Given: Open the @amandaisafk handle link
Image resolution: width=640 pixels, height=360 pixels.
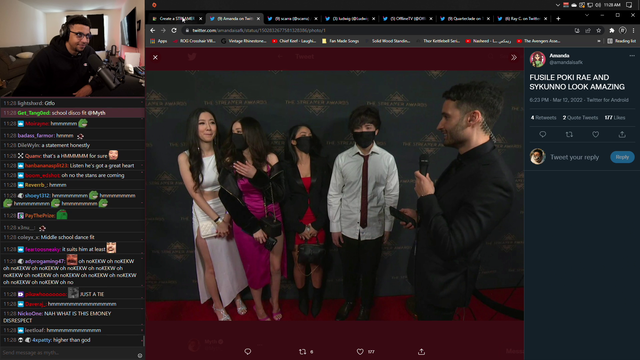Looking at the screenshot, I should [566, 62].
